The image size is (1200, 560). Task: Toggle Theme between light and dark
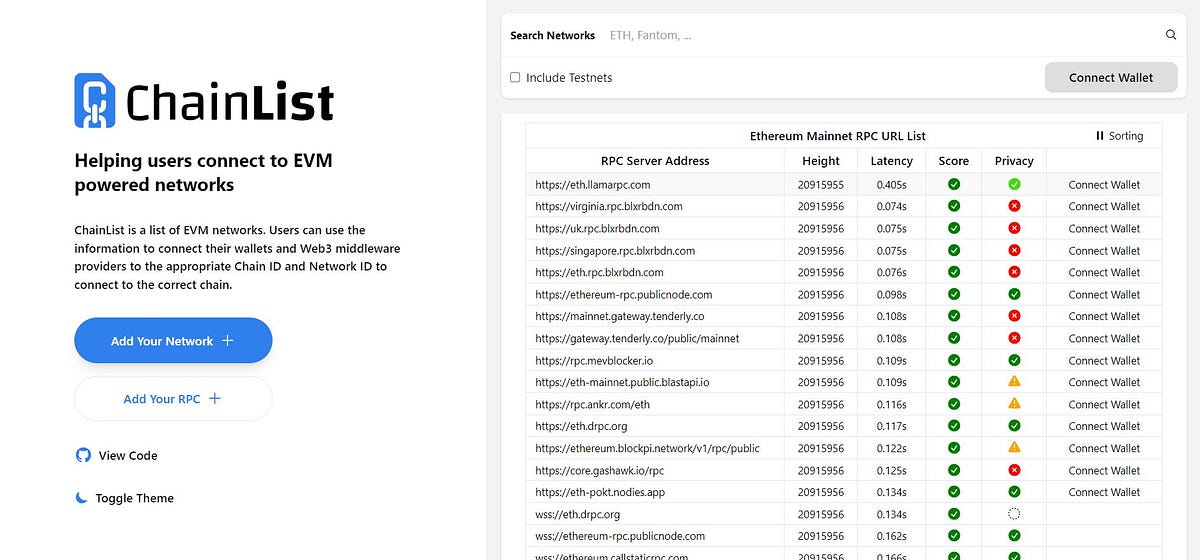pos(125,498)
